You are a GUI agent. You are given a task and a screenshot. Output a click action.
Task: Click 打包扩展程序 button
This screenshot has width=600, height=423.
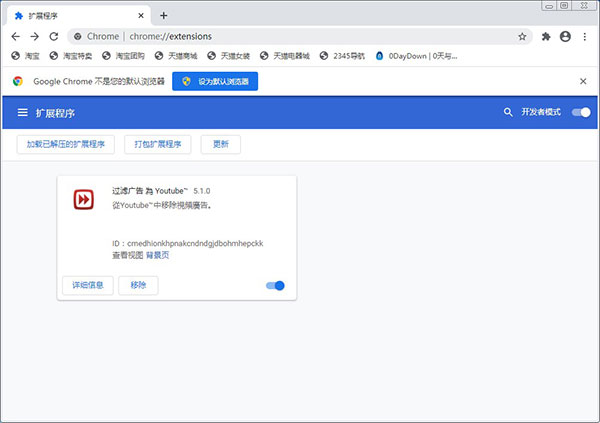158,144
